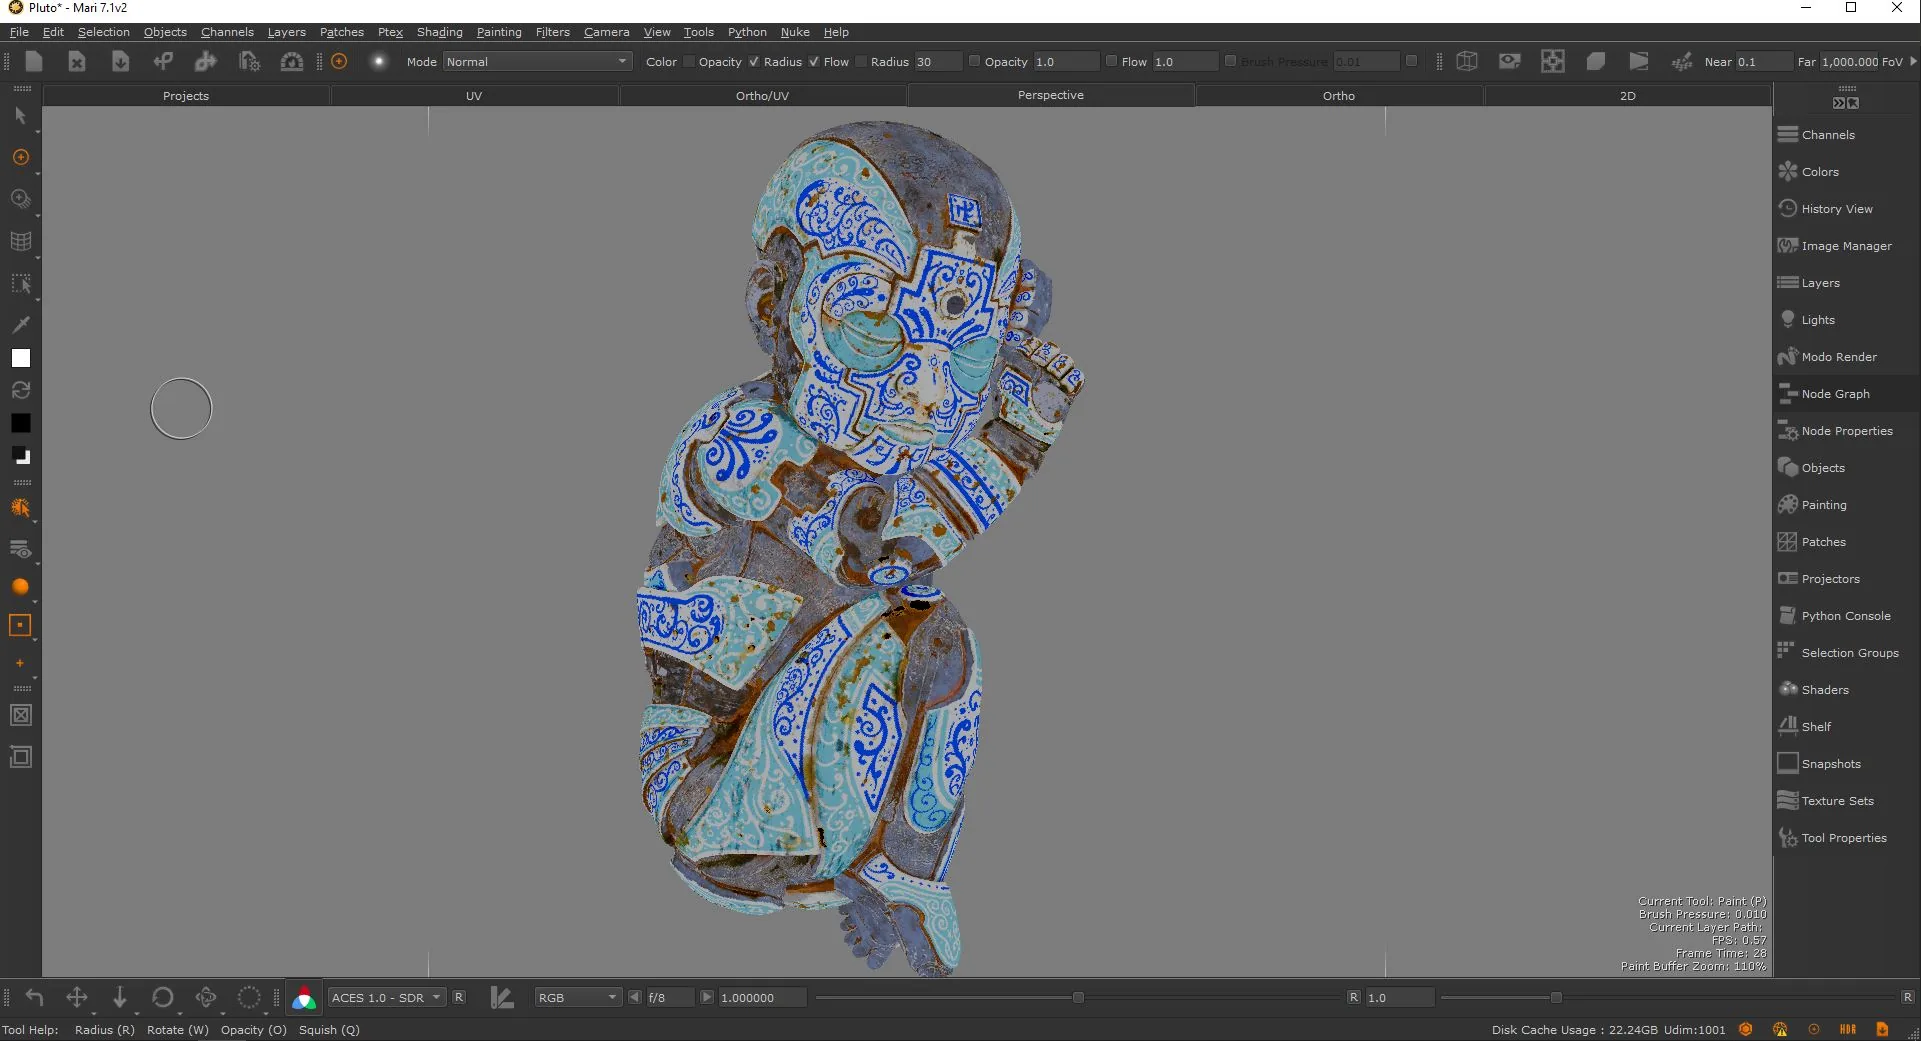
Task: Open the Mode Normal dropdown
Action: coord(537,62)
